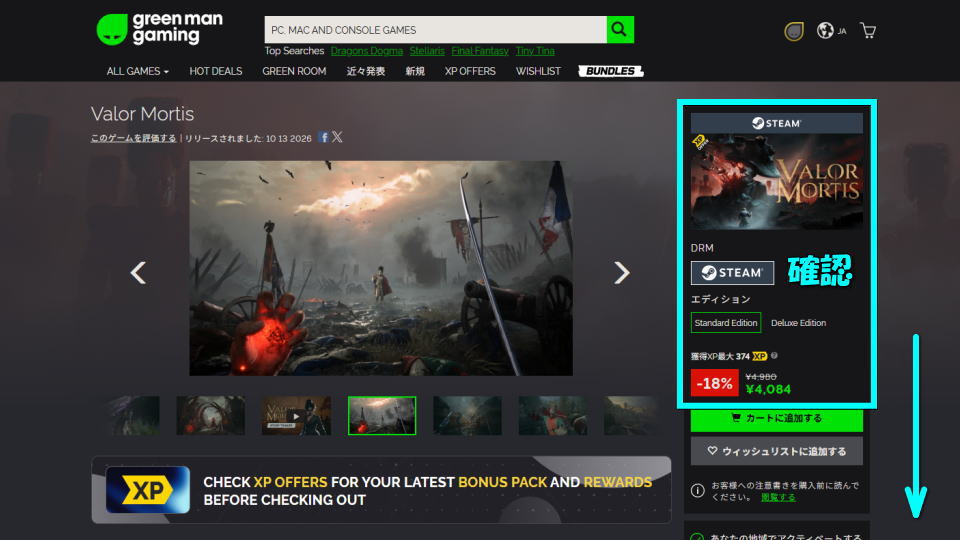Image resolution: width=960 pixels, height=540 pixels.
Task: Select the first dark creature thumbnail
Action: (x=135, y=416)
